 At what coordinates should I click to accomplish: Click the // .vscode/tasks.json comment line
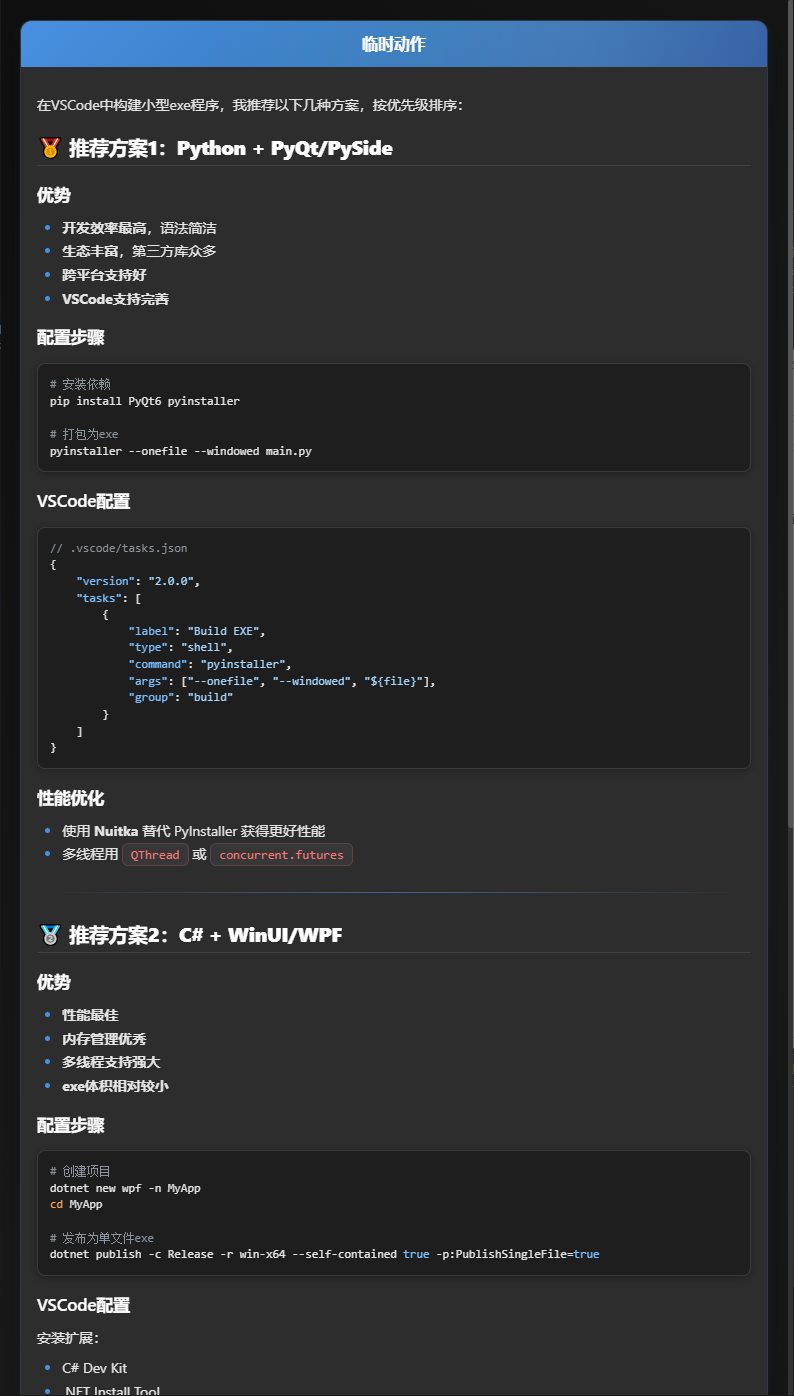pyautogui.click(x=118, y=548)
